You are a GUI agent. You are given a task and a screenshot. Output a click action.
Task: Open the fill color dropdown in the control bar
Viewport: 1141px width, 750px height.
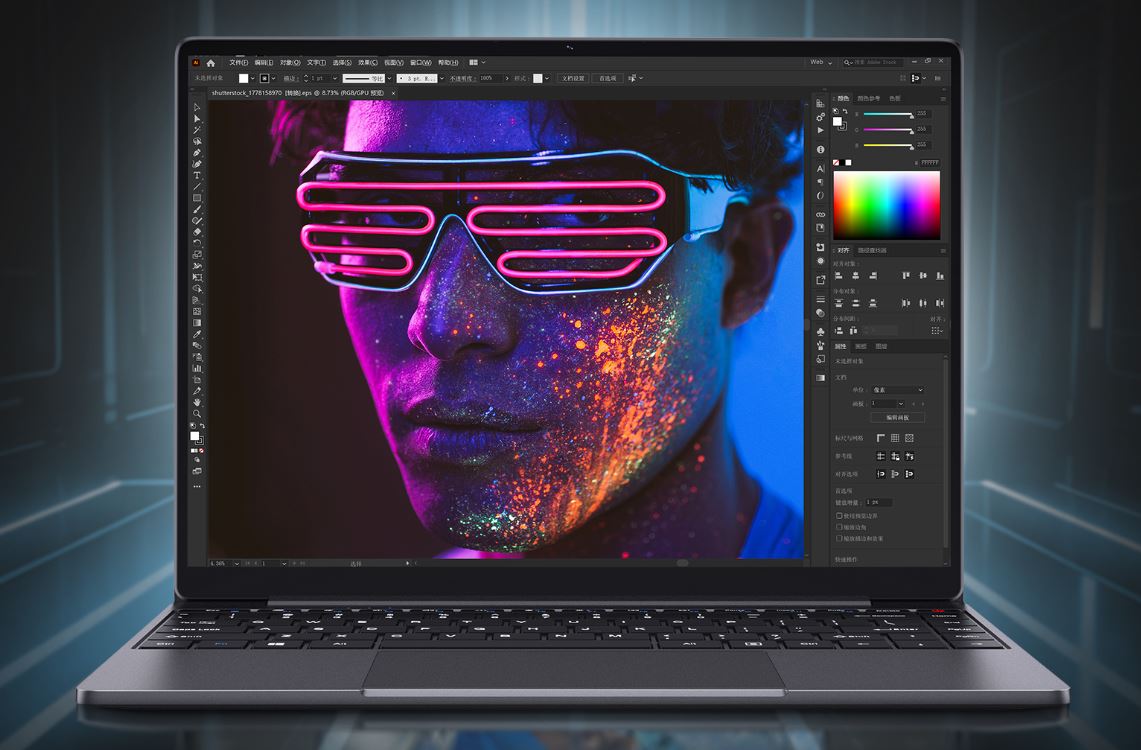point(255,78)
